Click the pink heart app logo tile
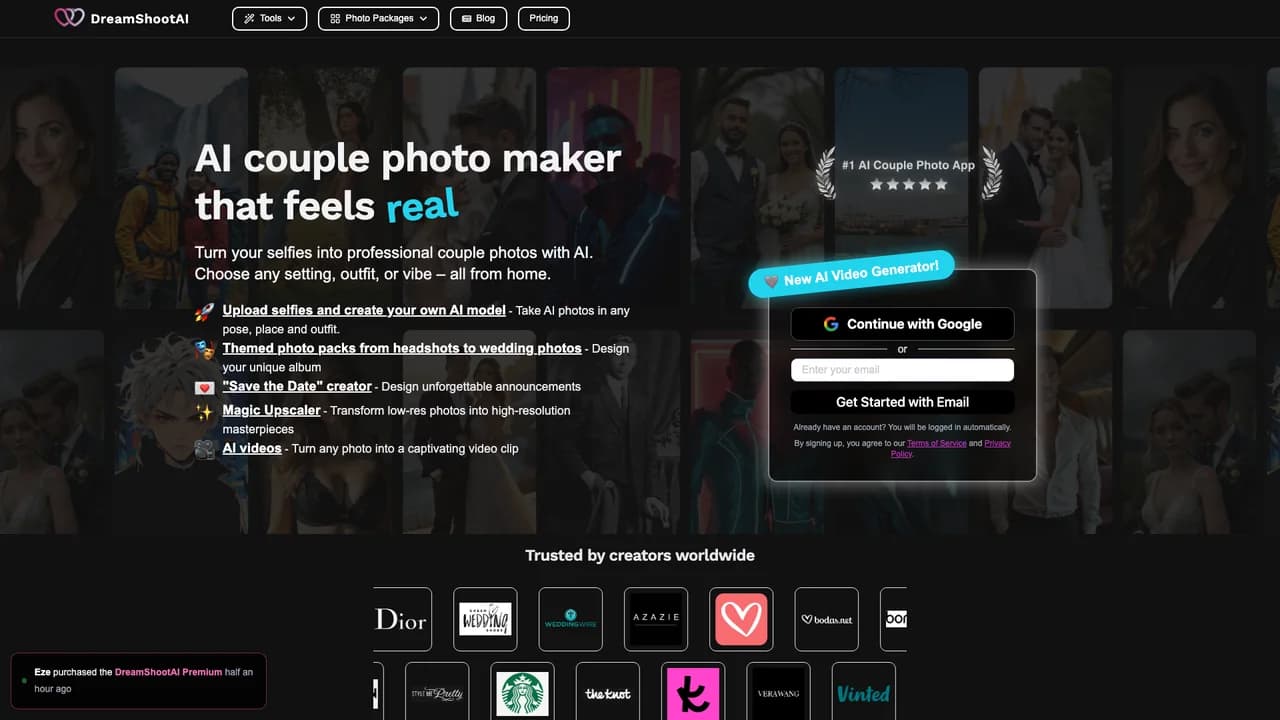1280x720 pixels. (741, 619)
